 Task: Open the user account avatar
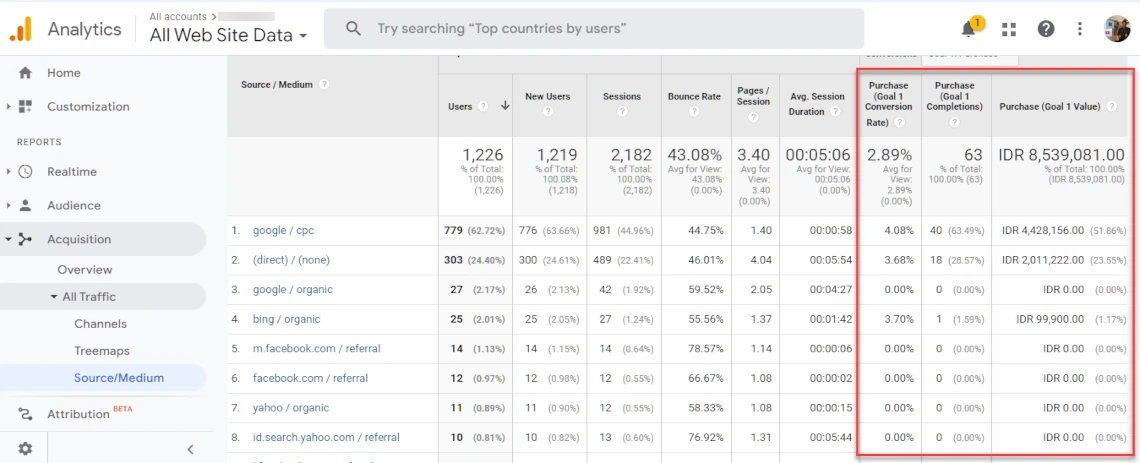(1117, 29)
